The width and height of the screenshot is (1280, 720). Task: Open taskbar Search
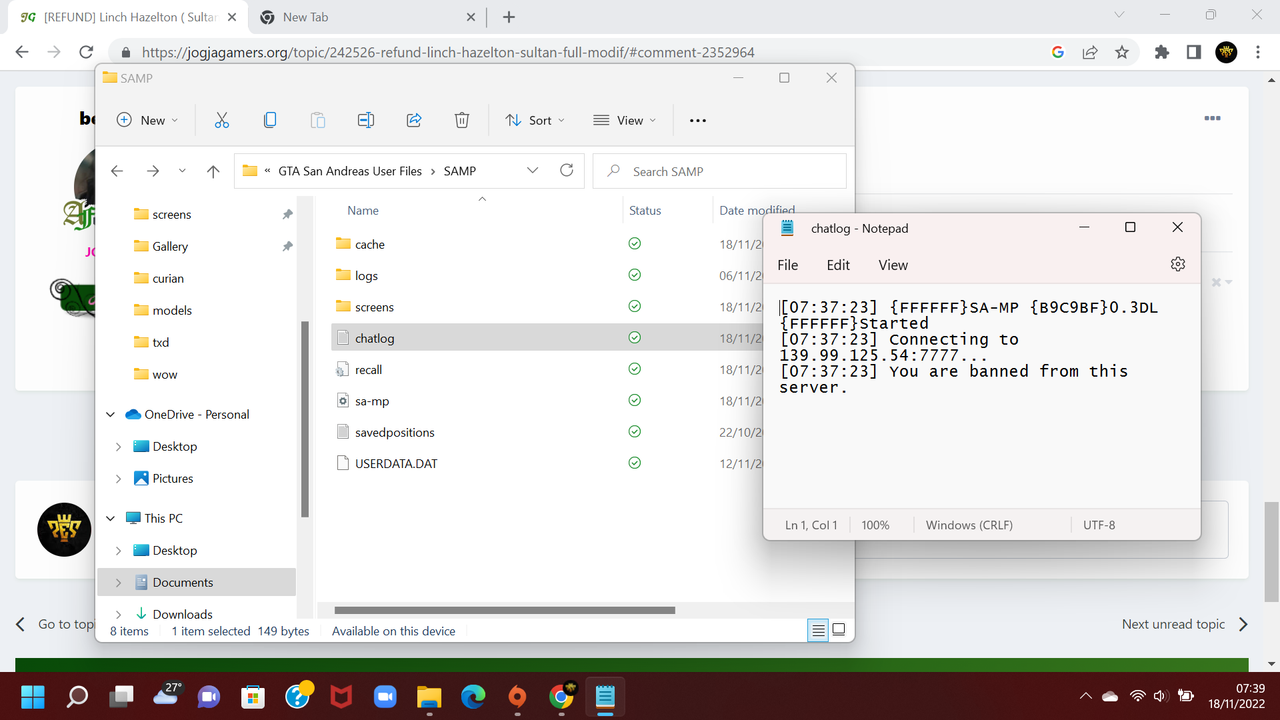click(77, 696)
